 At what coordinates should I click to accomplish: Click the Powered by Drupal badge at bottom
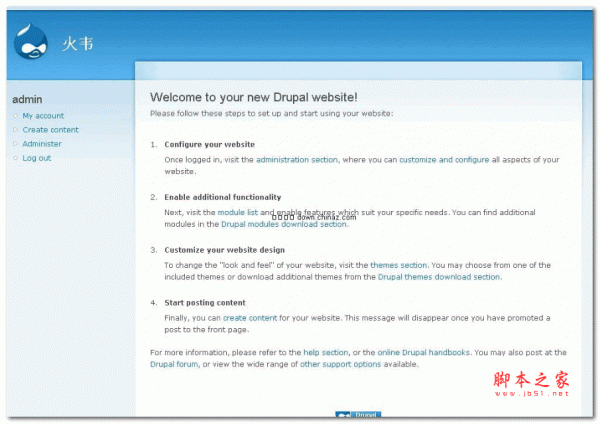tap(358, 414)
